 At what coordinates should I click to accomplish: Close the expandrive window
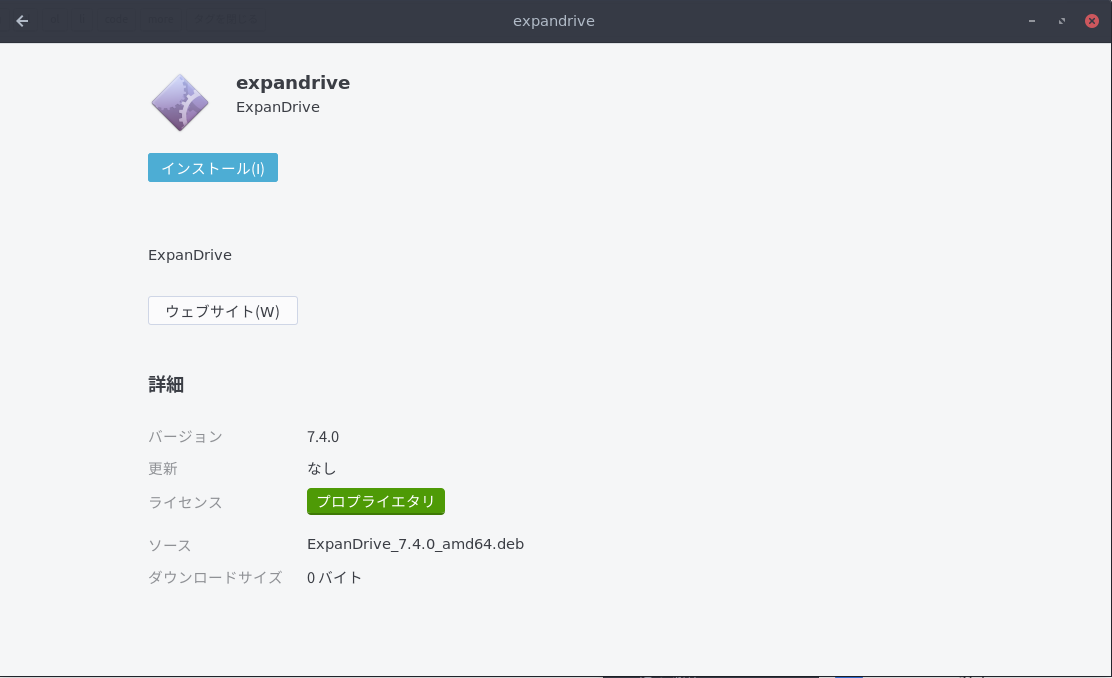point(1092,21)
